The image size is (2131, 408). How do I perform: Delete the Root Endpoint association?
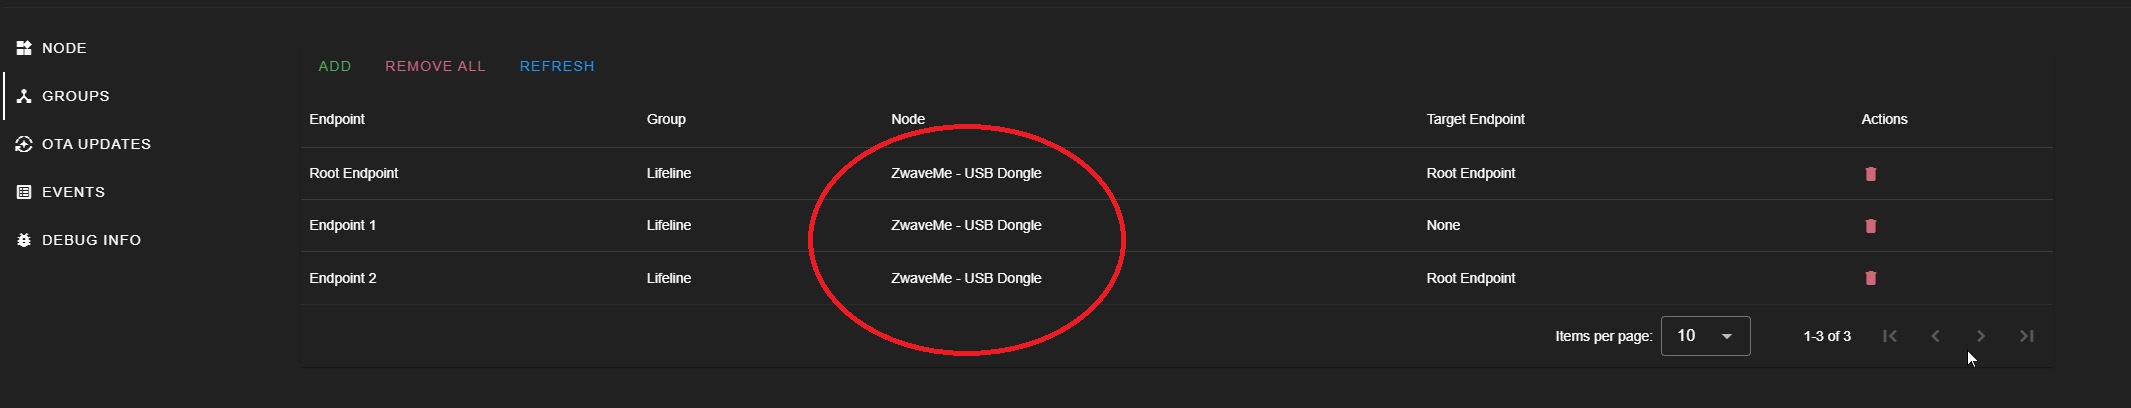(x=1870, y=174)
